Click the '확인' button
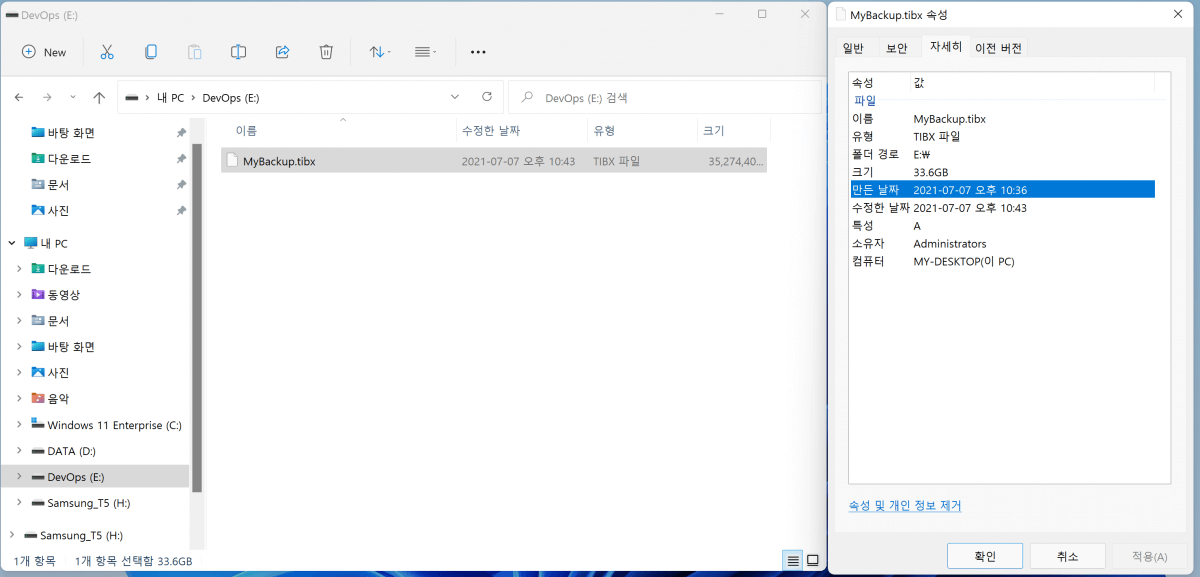Viewport: 1200px width, 577px height. 985,557
